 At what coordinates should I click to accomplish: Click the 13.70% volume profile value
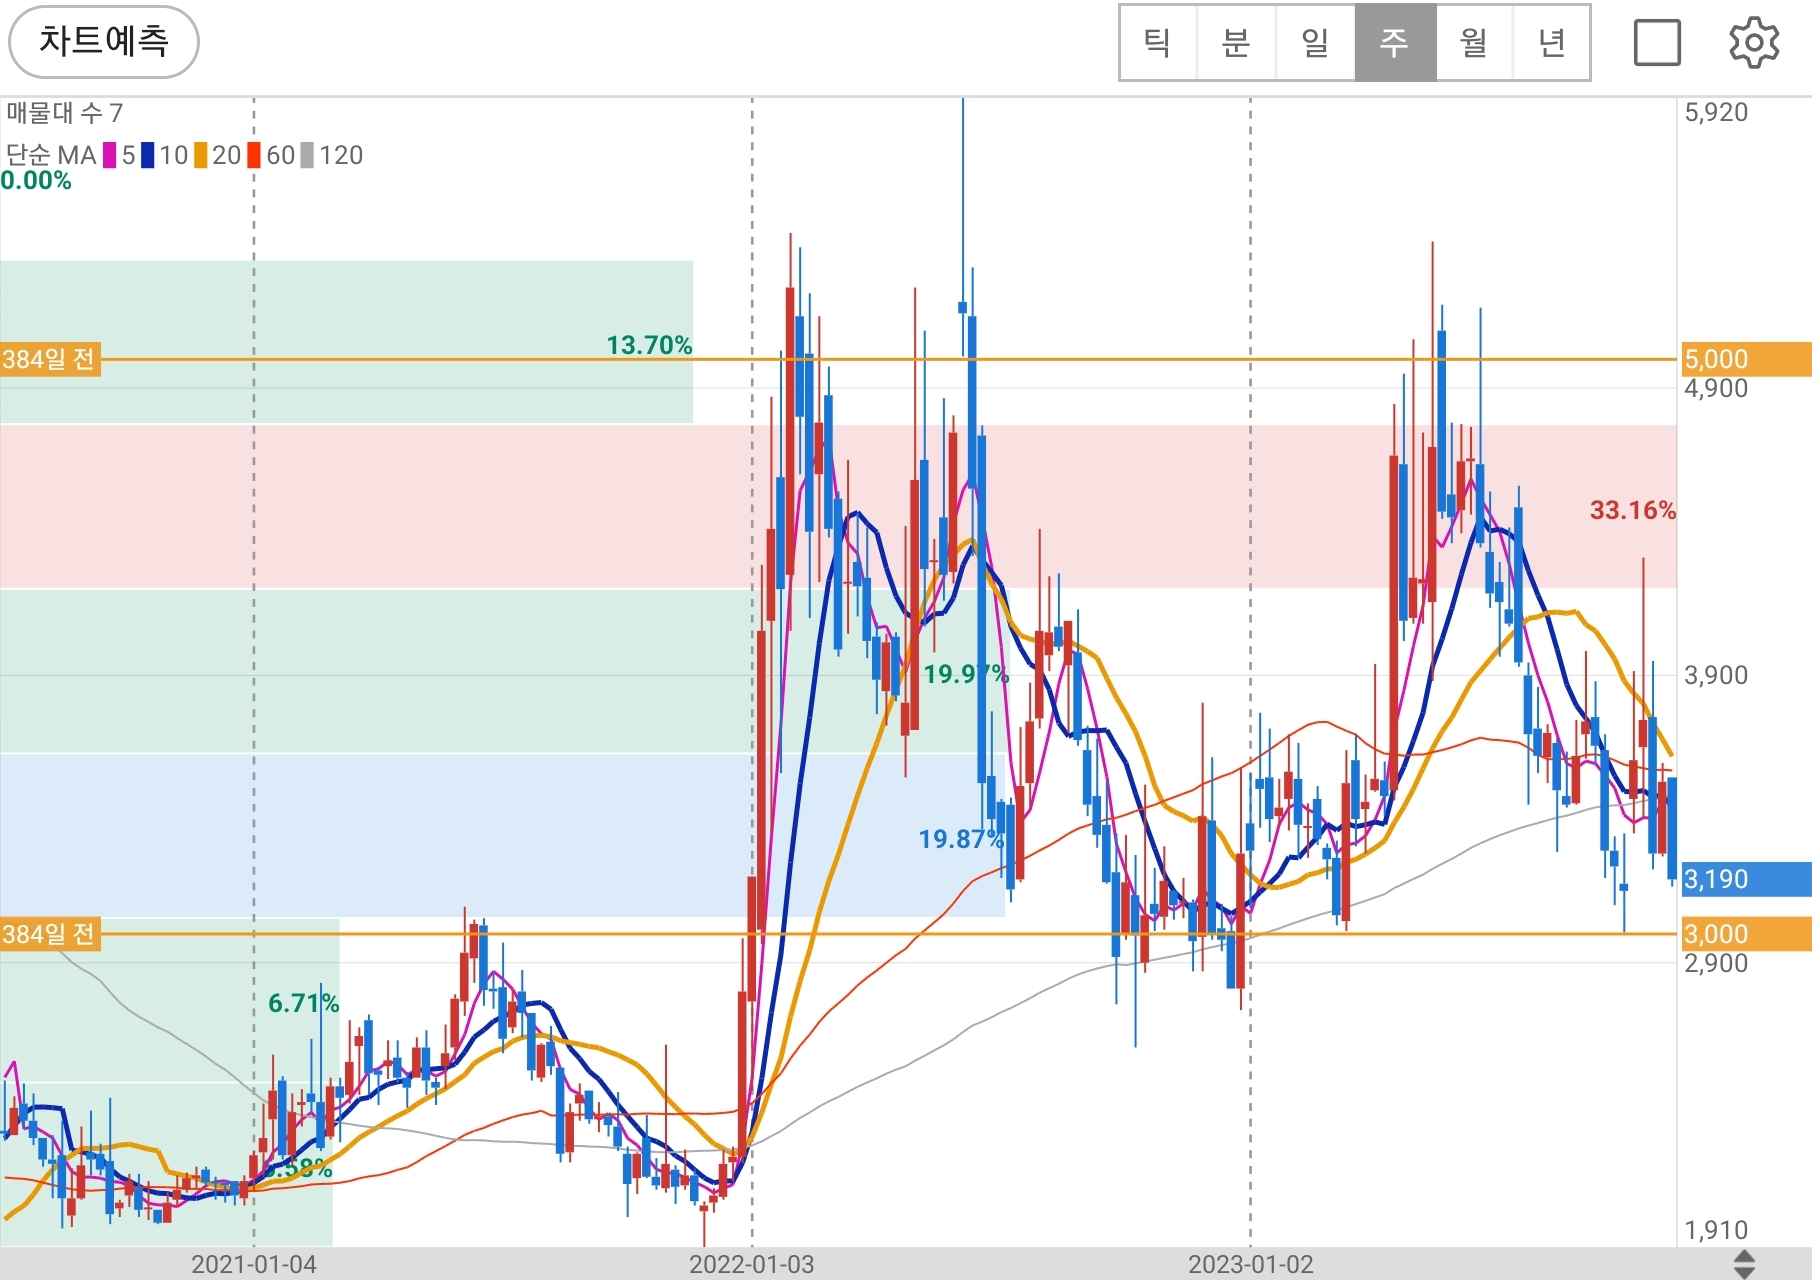pos(649,345)
